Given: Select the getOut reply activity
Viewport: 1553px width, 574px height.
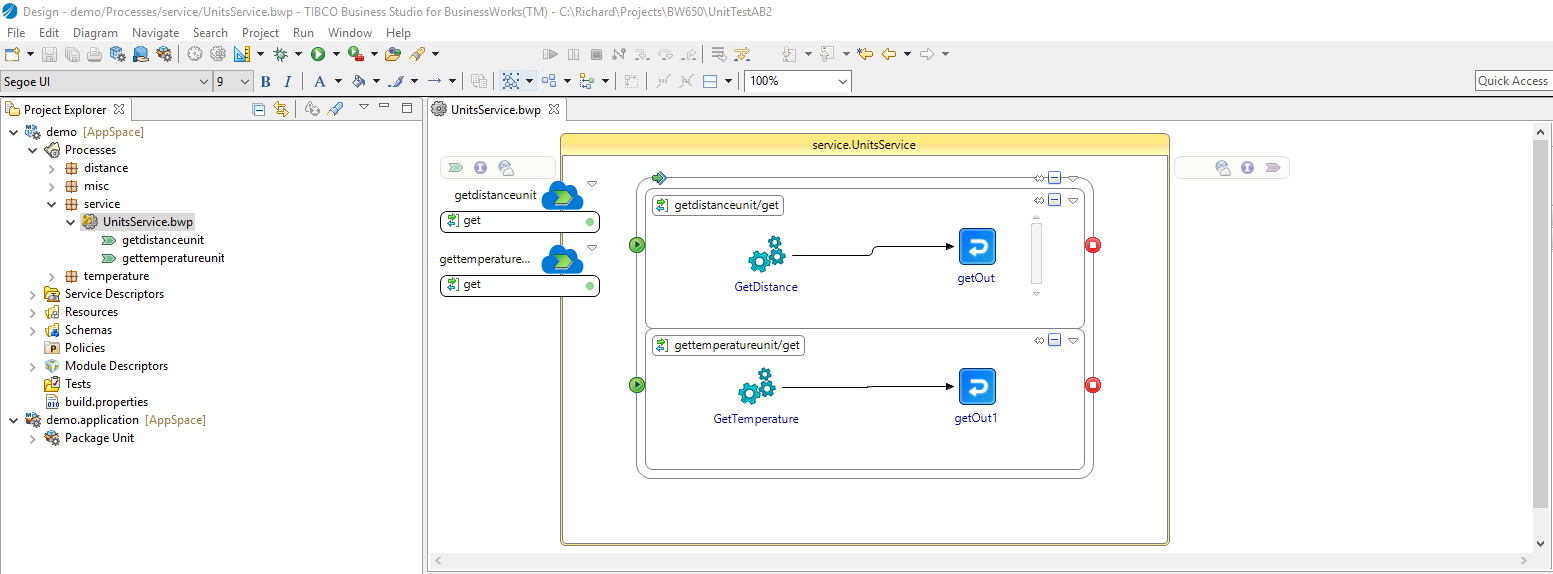Looking at the screenshot, I should coord(977,246).
